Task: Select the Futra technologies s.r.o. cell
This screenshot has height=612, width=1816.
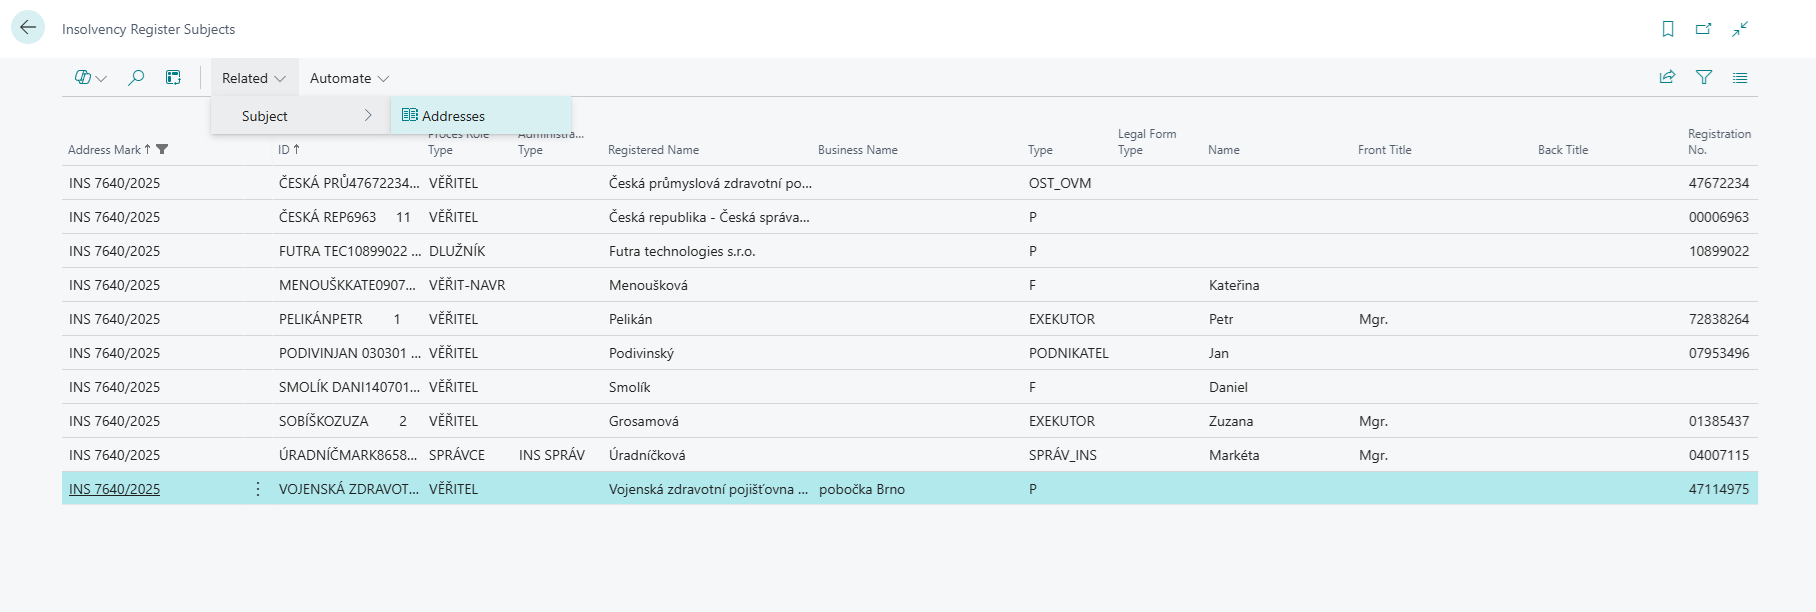Action: click(681, 251)
